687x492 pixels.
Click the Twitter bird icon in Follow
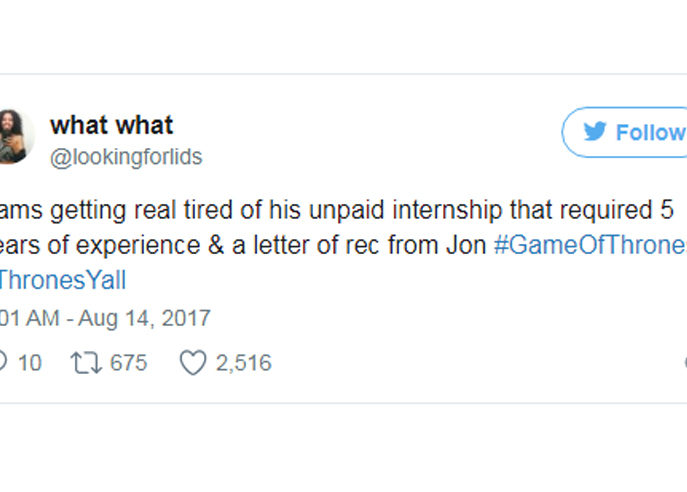point(595,133)
